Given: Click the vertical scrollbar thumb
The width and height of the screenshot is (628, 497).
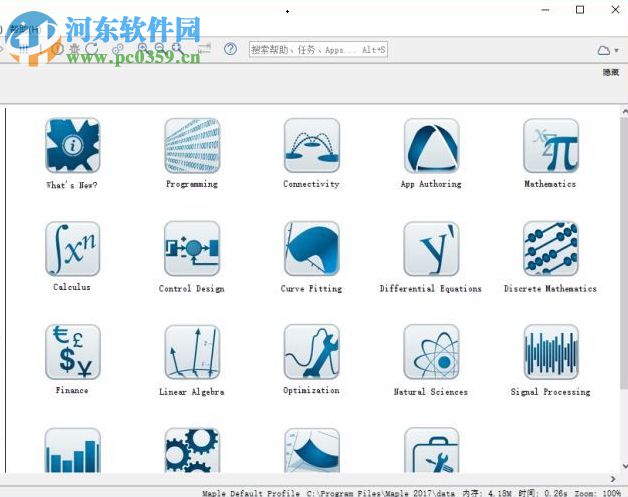Looking at the screenshot, I should (x=624, y=252).
